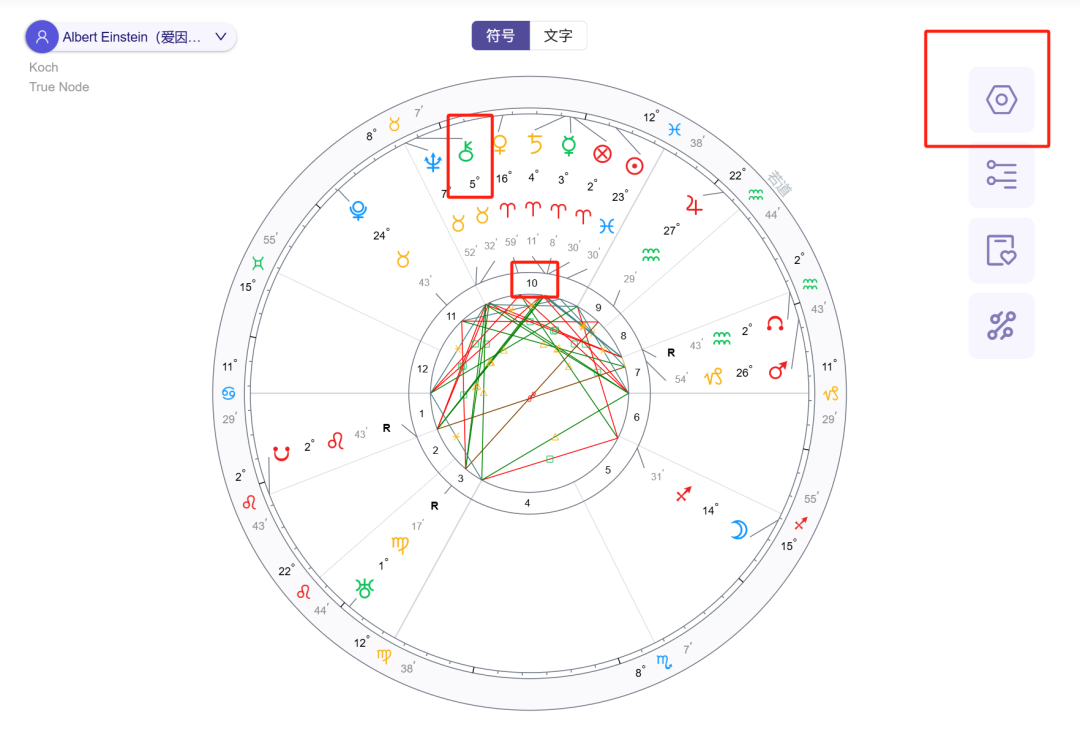Click the blue Pluto glyph
The image size is (1080, 732).
358,210
